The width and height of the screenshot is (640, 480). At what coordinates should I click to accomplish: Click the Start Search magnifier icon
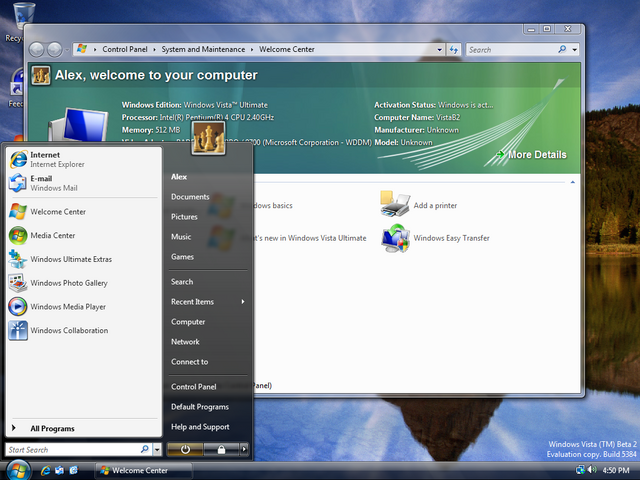(144, 449)
